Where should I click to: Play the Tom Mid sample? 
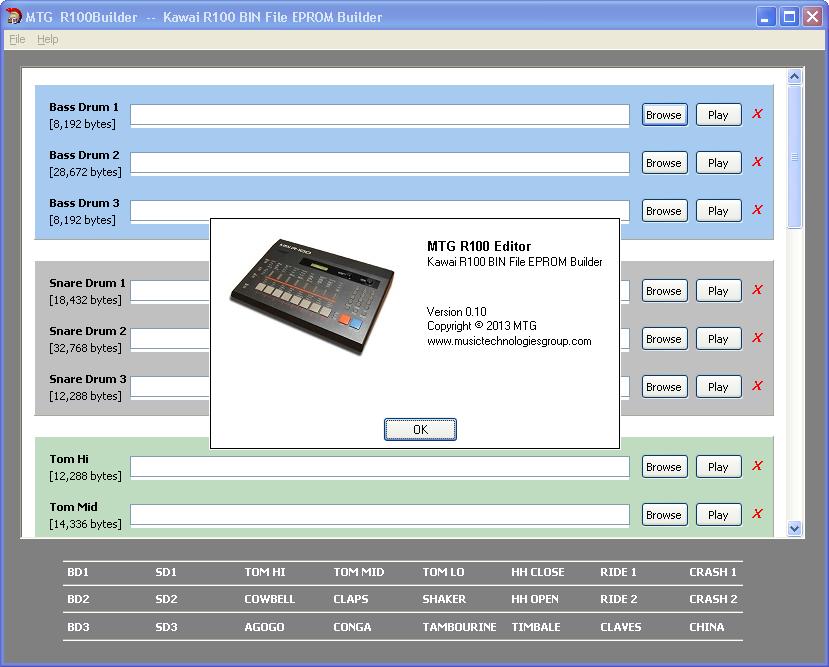719,515
